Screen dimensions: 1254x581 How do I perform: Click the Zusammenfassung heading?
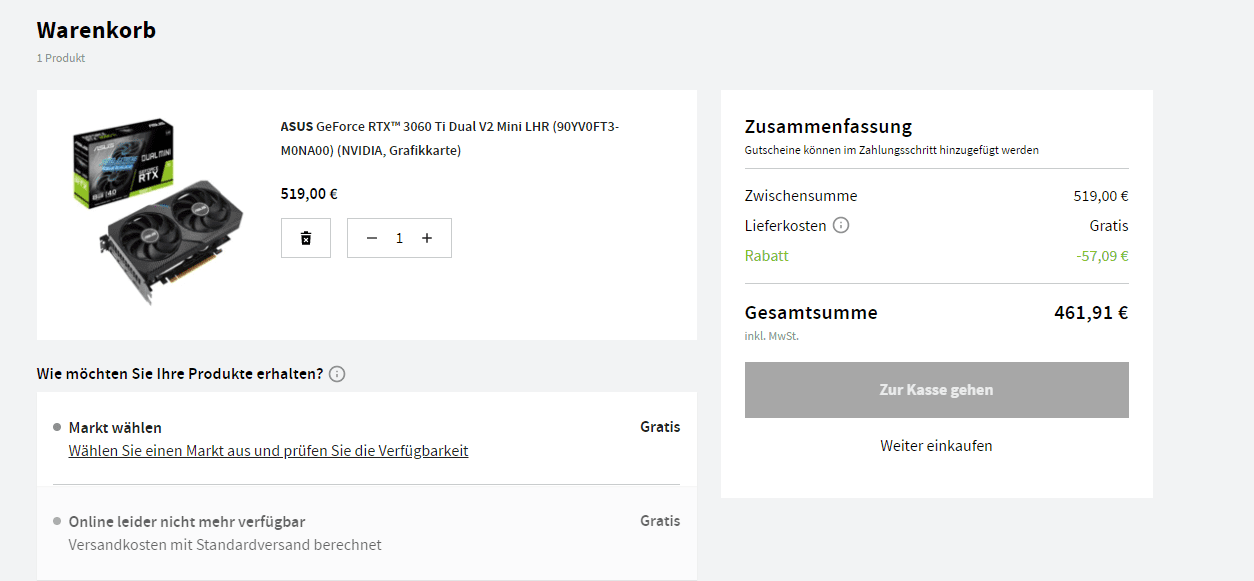pos(828,127)
